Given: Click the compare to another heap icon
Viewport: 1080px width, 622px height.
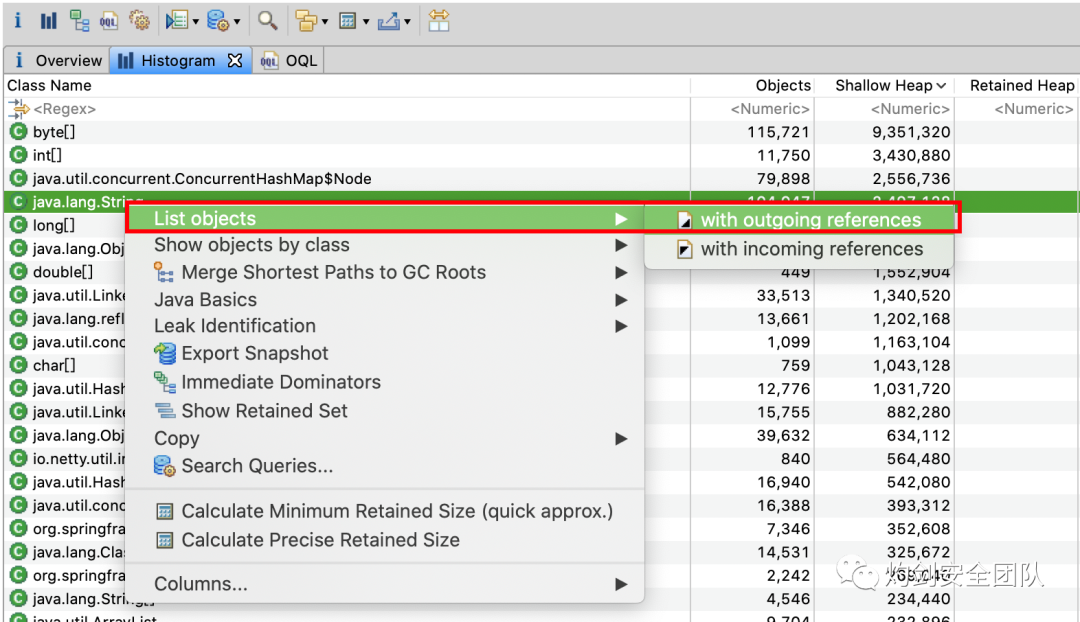Looking at the screenshot, I should [439, 21].
